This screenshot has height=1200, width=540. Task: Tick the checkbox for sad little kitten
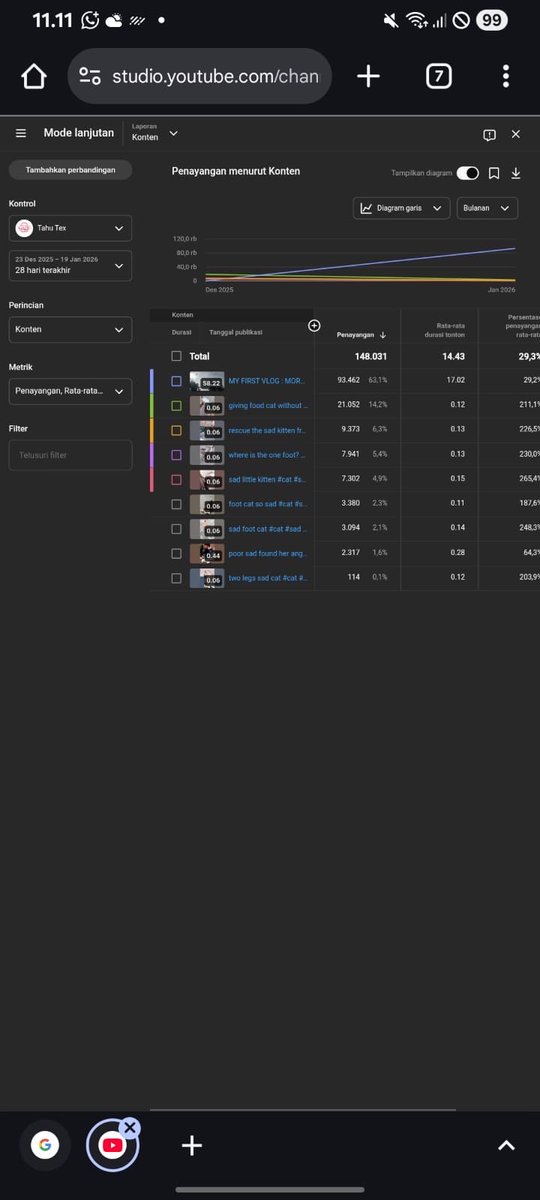[x=176, y=479]
